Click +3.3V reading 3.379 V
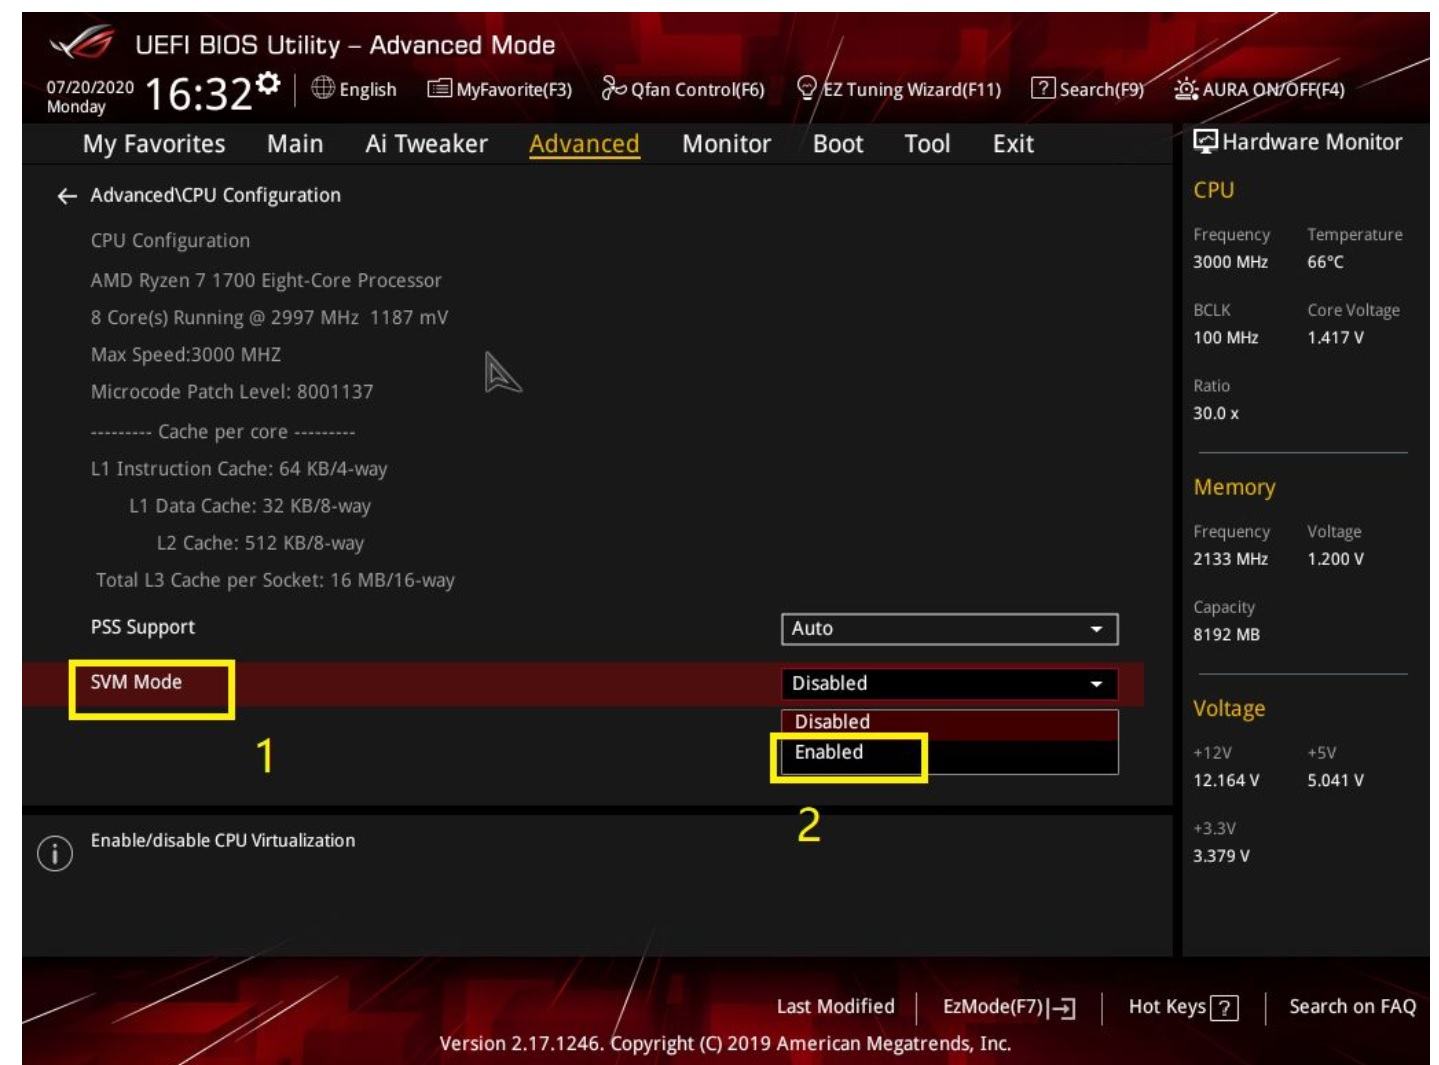Screen dimensions: 1439x1065 click(1221, 856)
